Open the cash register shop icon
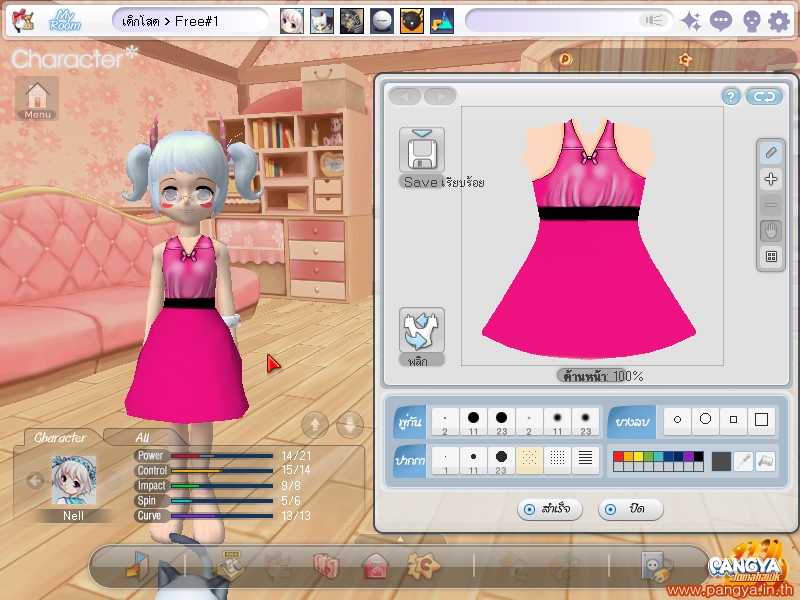Image resolution: width=800 pixels, height=600 pixels. click(x=230, y=565)
